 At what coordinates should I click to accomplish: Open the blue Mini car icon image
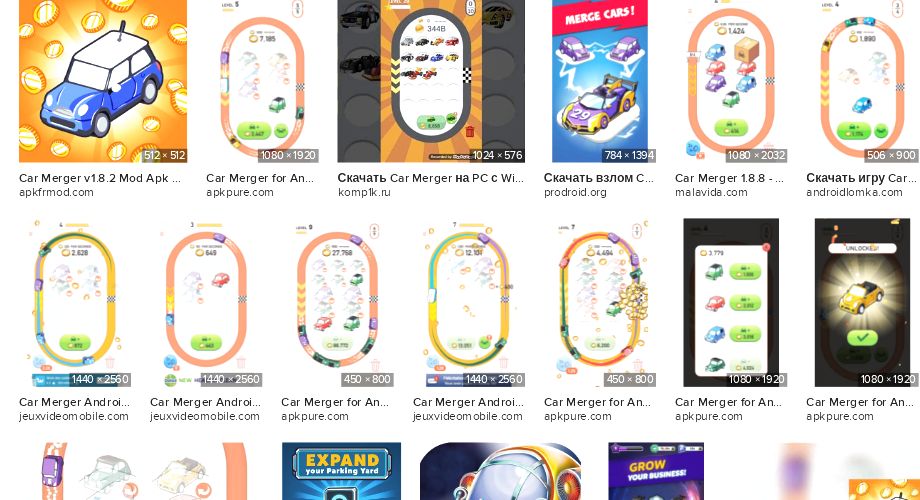(103, 81)
